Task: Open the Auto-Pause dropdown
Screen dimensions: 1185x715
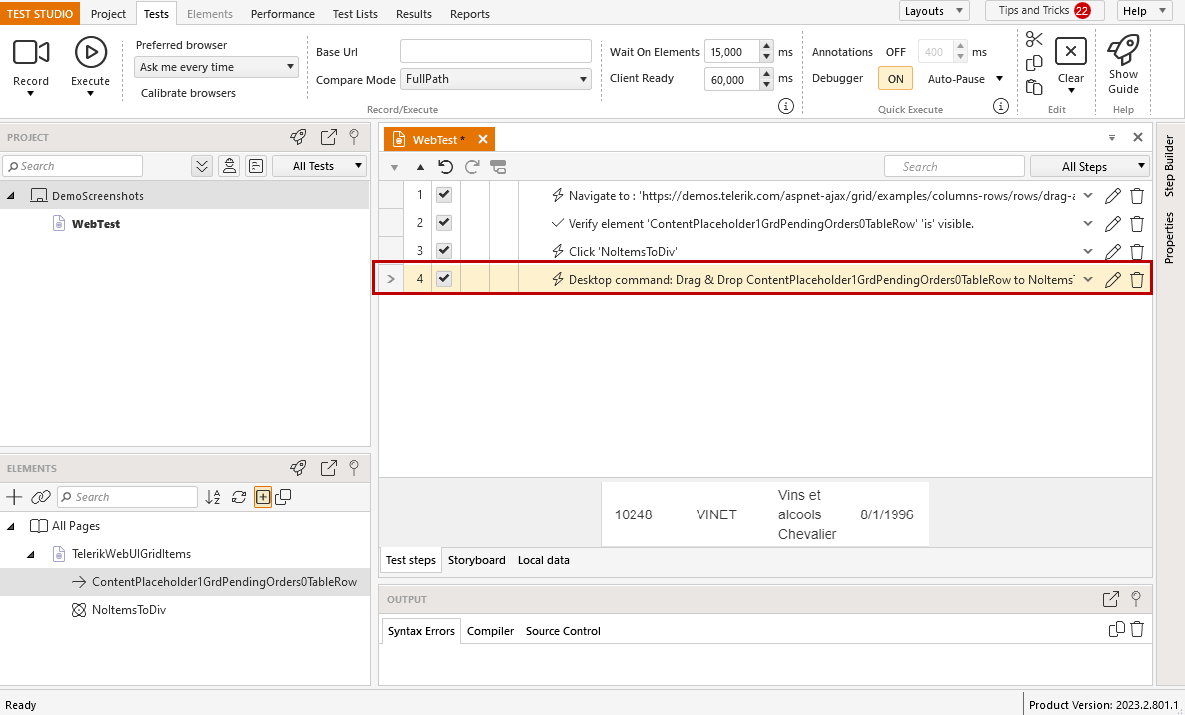Action: coord(965,79)
